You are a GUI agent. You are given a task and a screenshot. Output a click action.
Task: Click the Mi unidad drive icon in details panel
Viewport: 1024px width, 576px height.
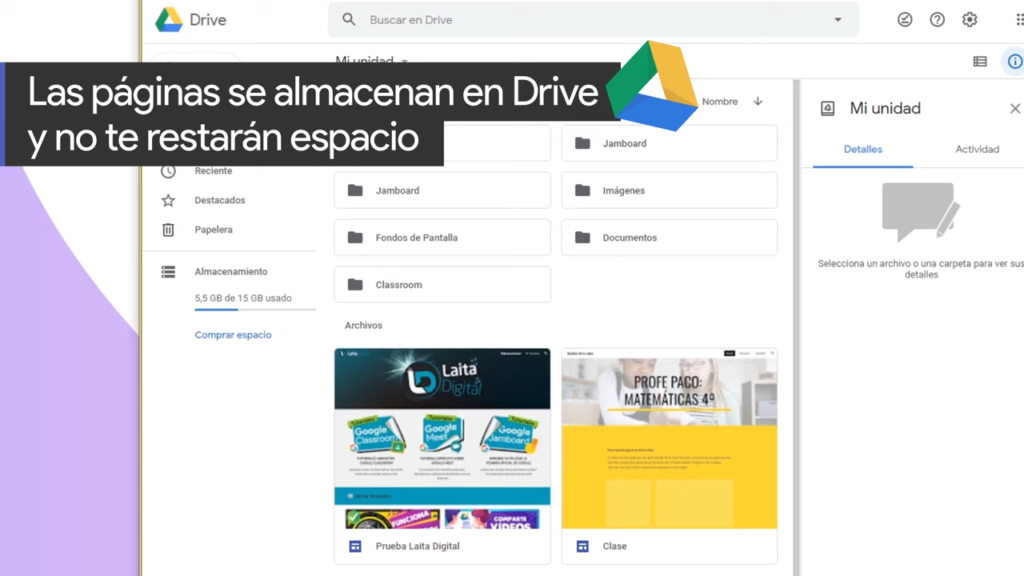[827, 108]
